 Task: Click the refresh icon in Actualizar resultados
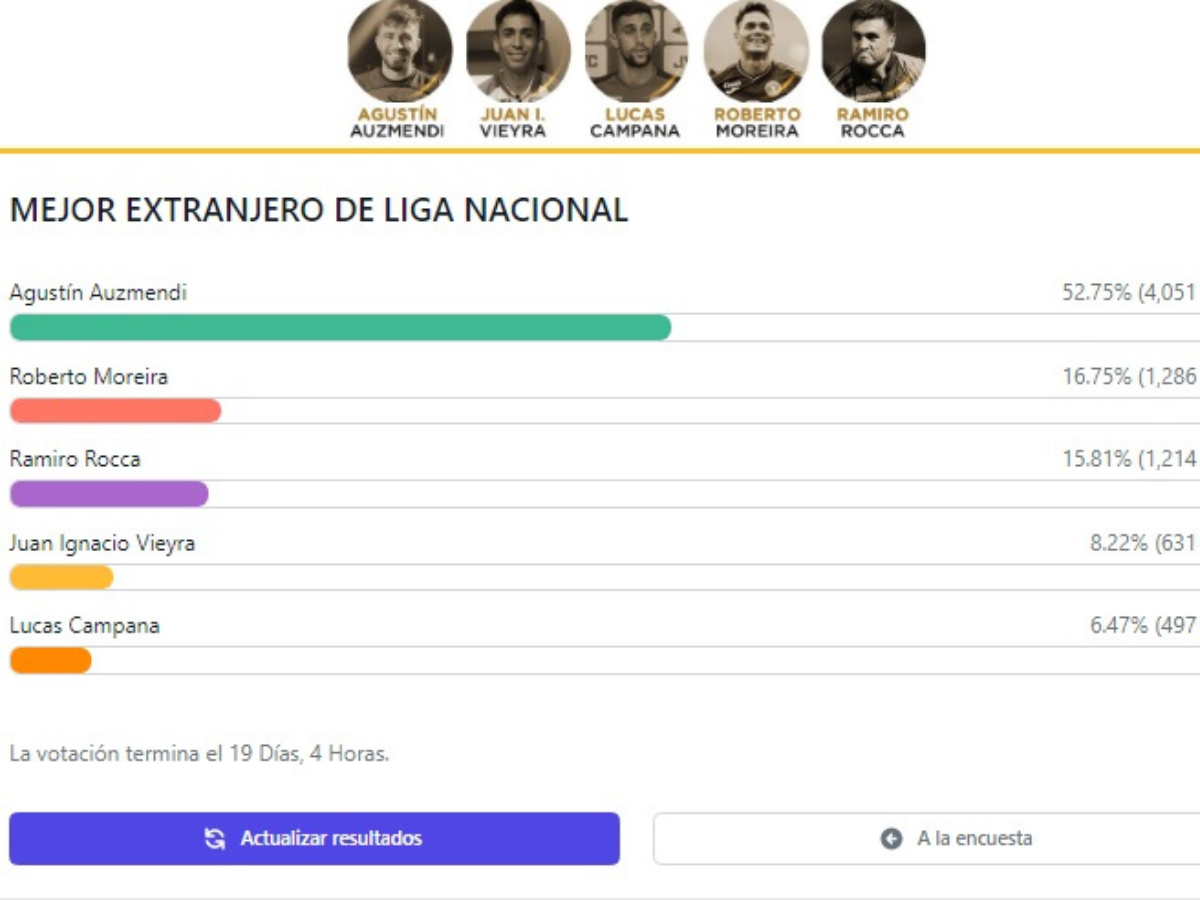(214, 839)
